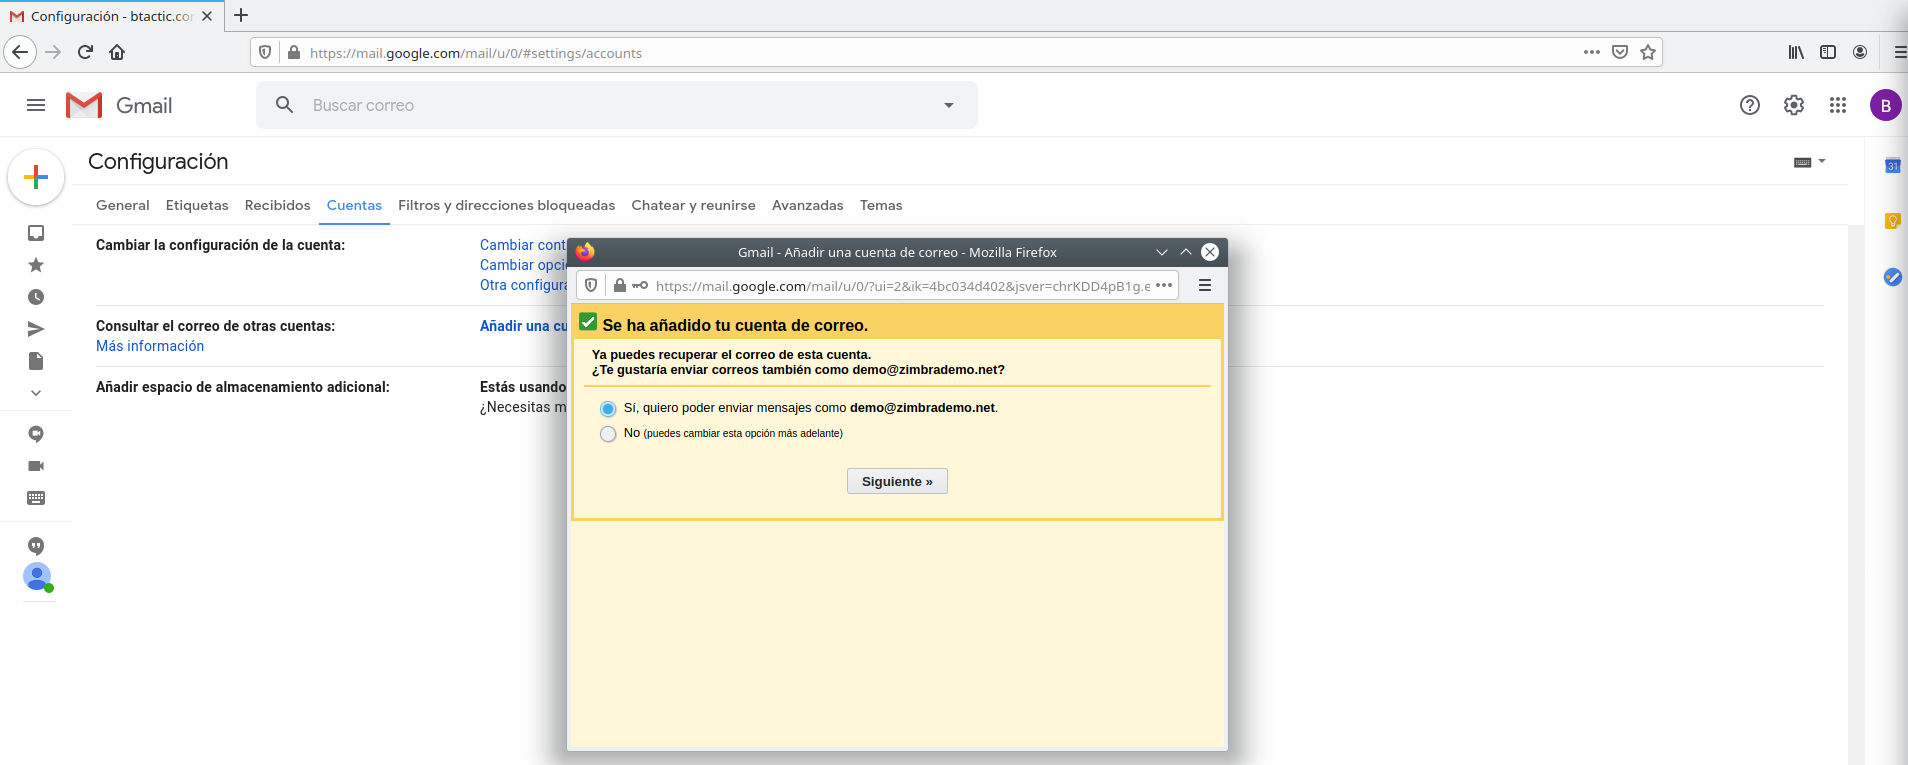
Task: Switch to the General tab
Action: point(123,205)
